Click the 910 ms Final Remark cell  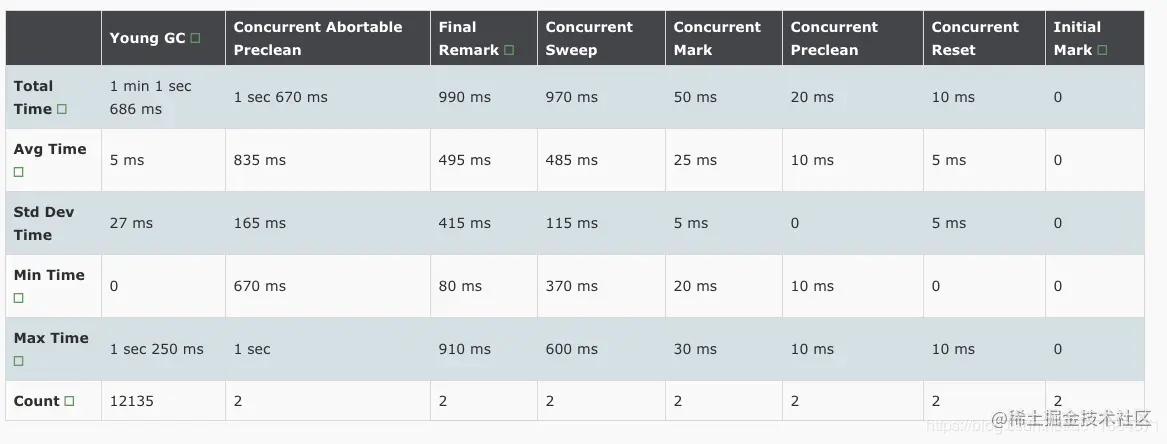[x=464, y=349]
